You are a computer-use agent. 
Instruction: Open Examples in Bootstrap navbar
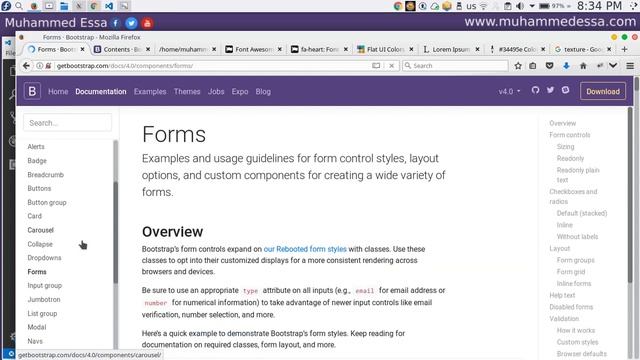point(150,91)
